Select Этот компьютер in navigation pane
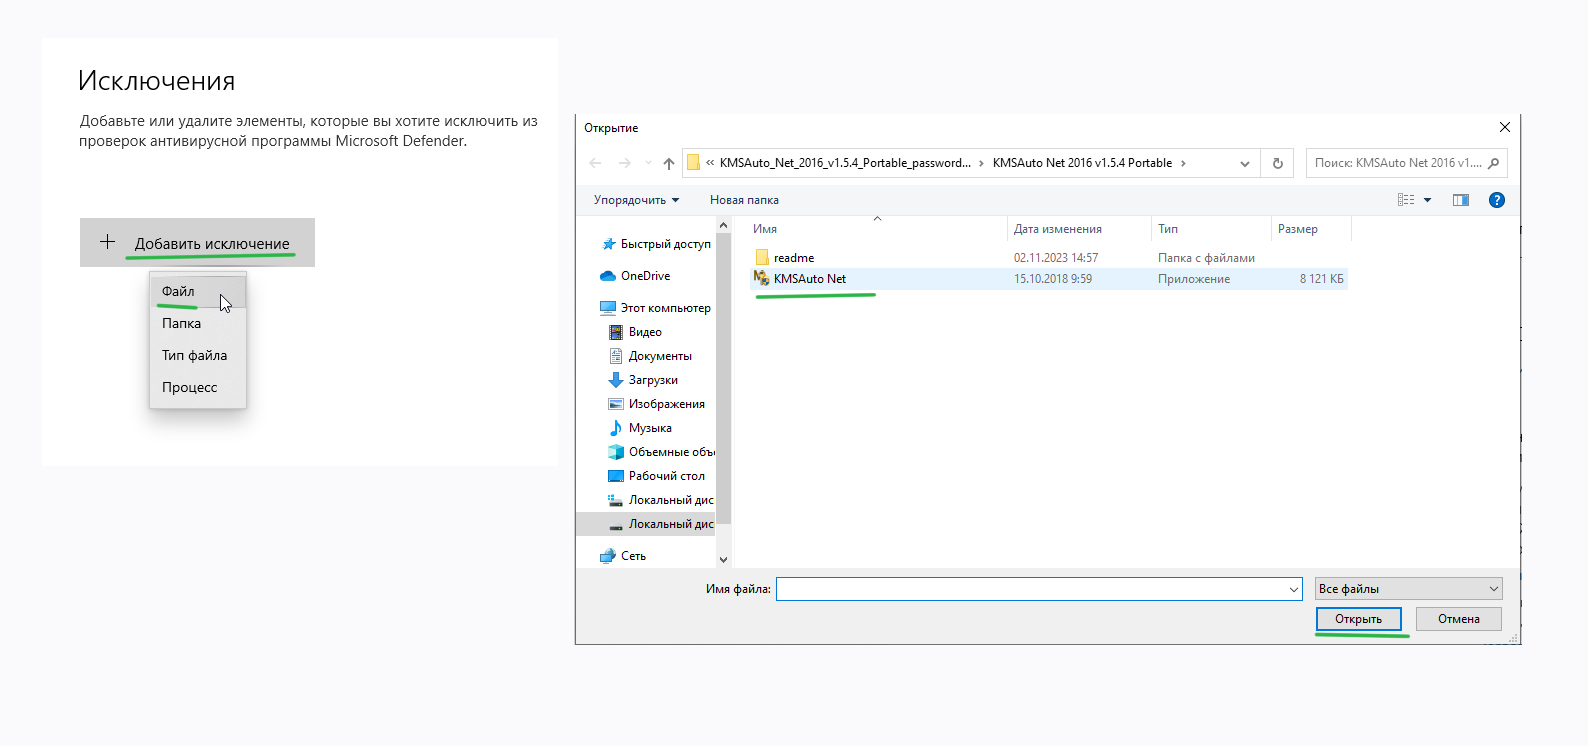 pyautogui.click(x=656, y=308)
